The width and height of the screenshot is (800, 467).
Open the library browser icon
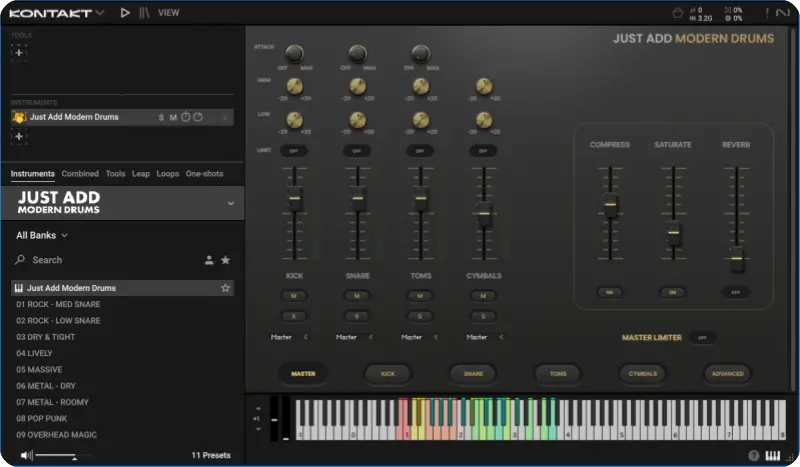click(x=146, y=13)
